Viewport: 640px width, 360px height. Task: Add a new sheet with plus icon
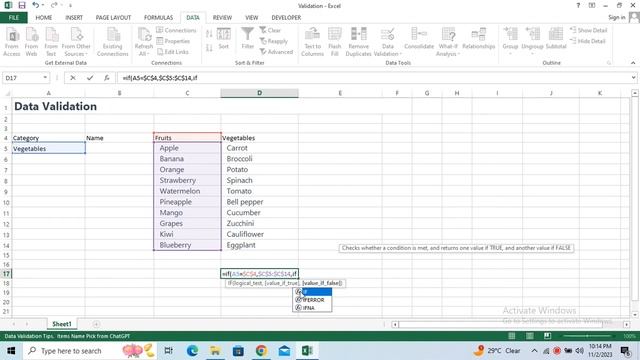coord(96,324)
